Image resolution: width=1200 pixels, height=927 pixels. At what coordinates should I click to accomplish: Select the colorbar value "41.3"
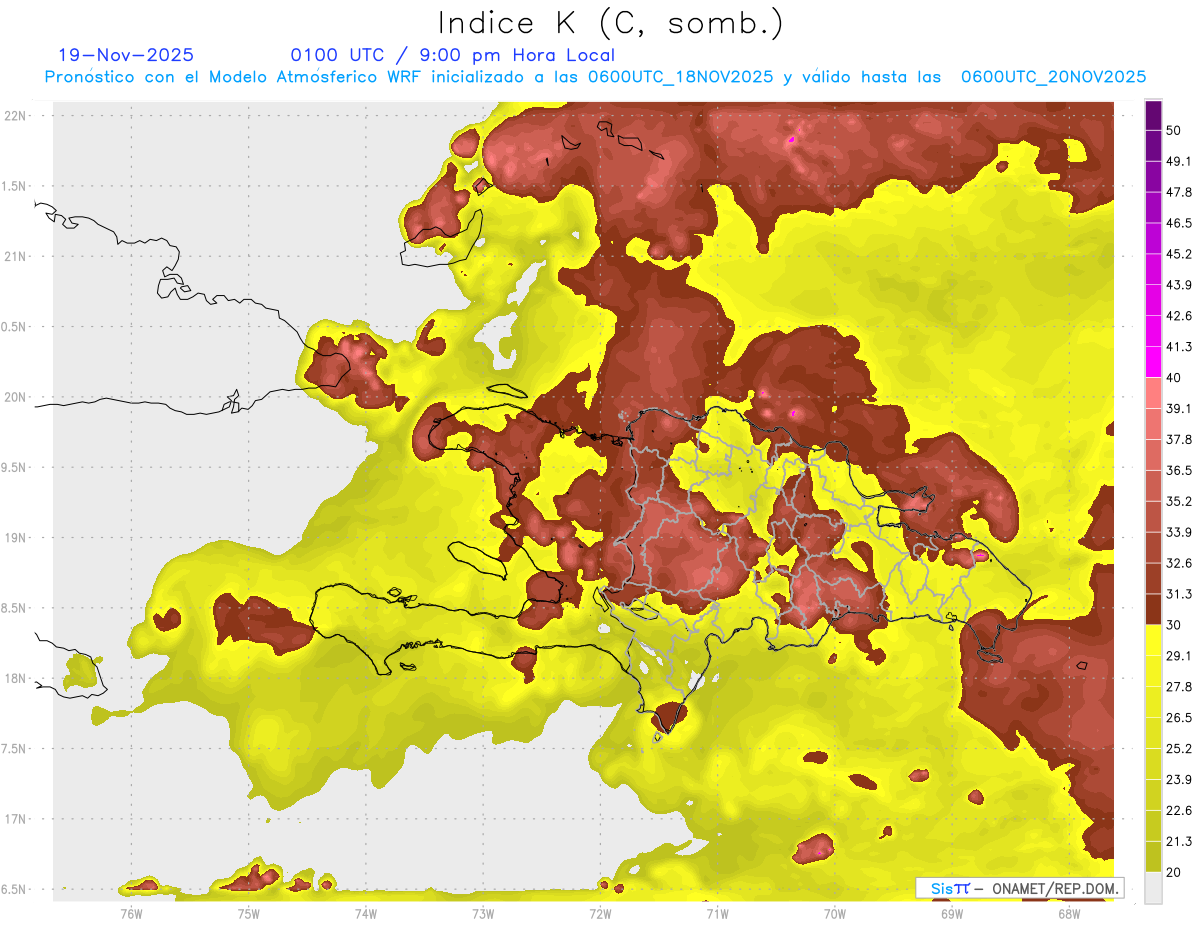tap(1179, 347)
